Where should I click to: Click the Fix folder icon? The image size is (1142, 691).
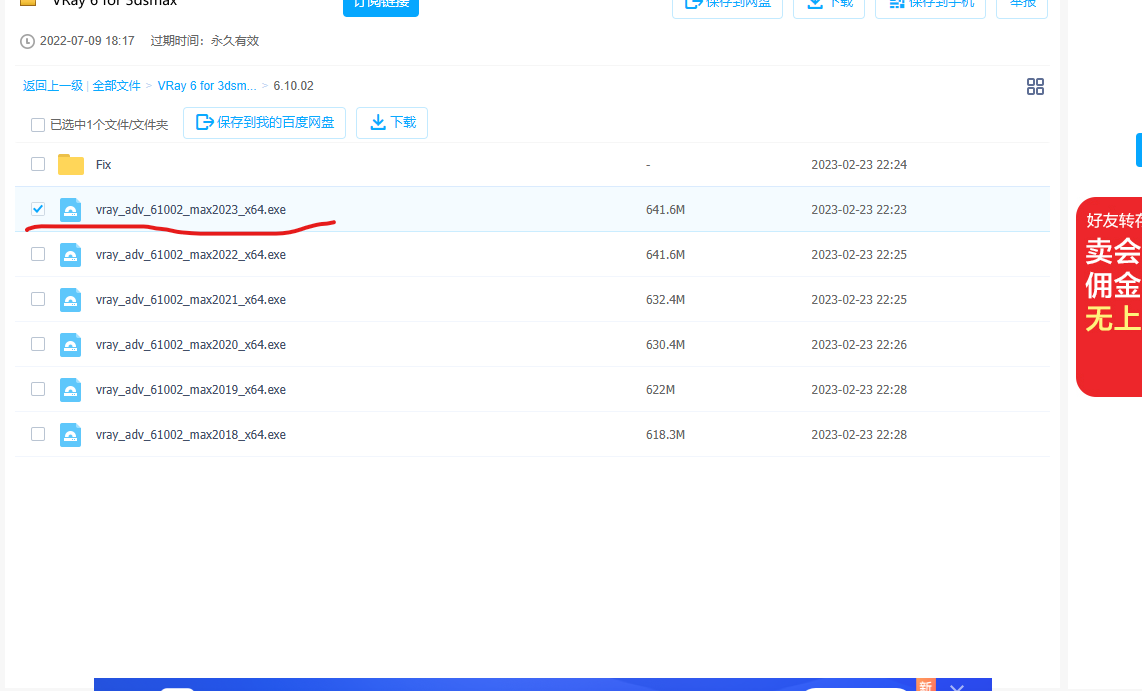[71, 165]
